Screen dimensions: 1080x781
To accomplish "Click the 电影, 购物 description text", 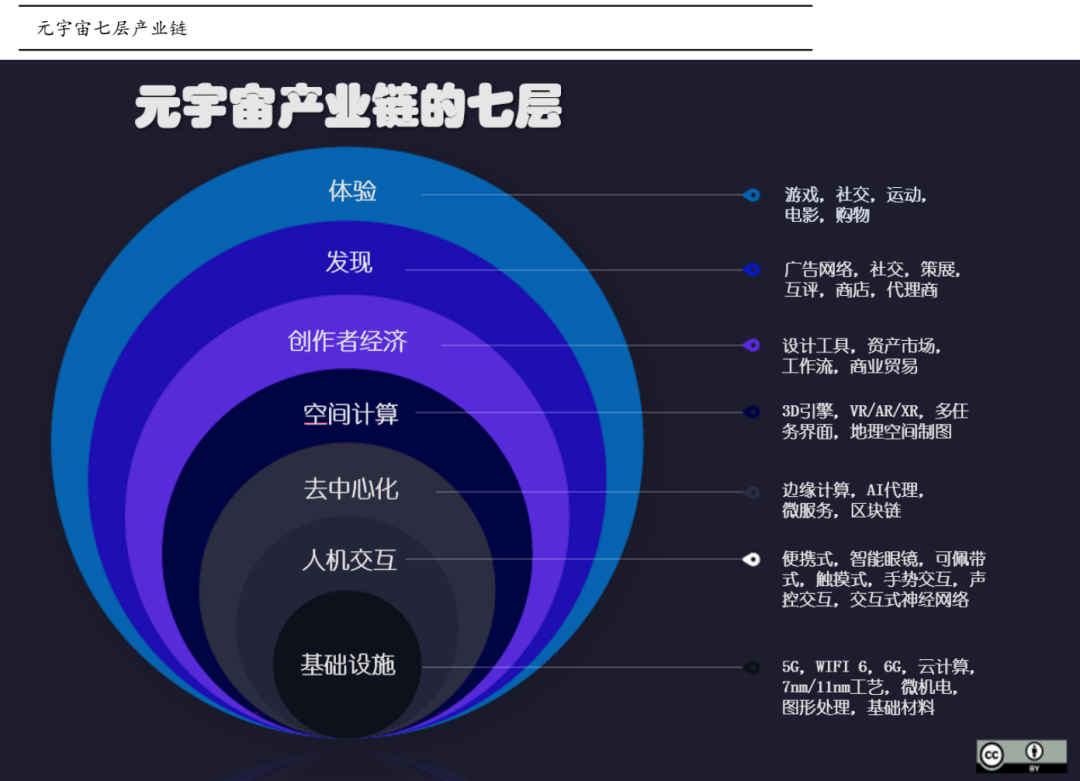I will (x=826, y=215).
